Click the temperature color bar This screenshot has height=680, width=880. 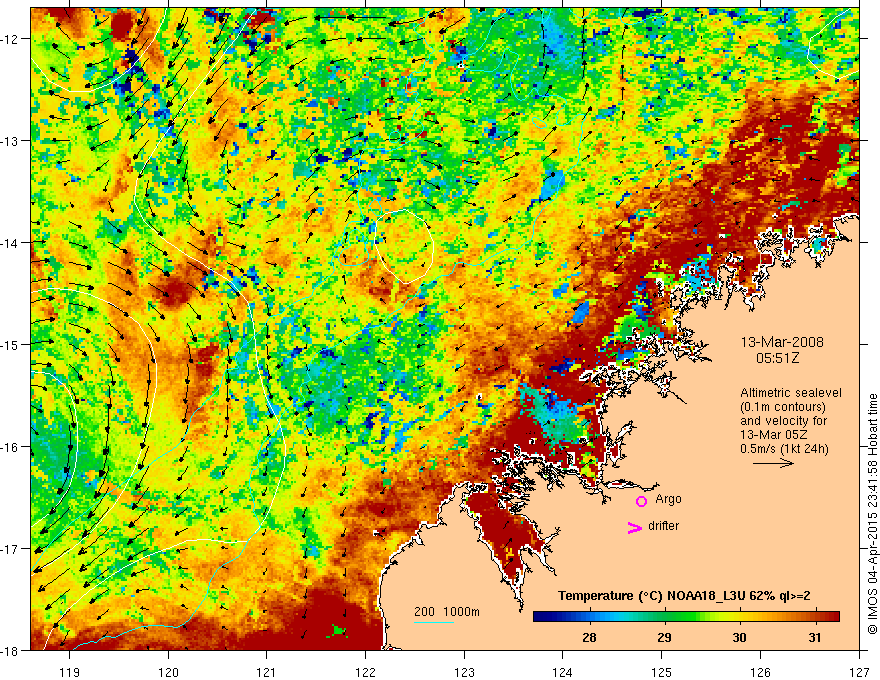(x=686, y=617)
